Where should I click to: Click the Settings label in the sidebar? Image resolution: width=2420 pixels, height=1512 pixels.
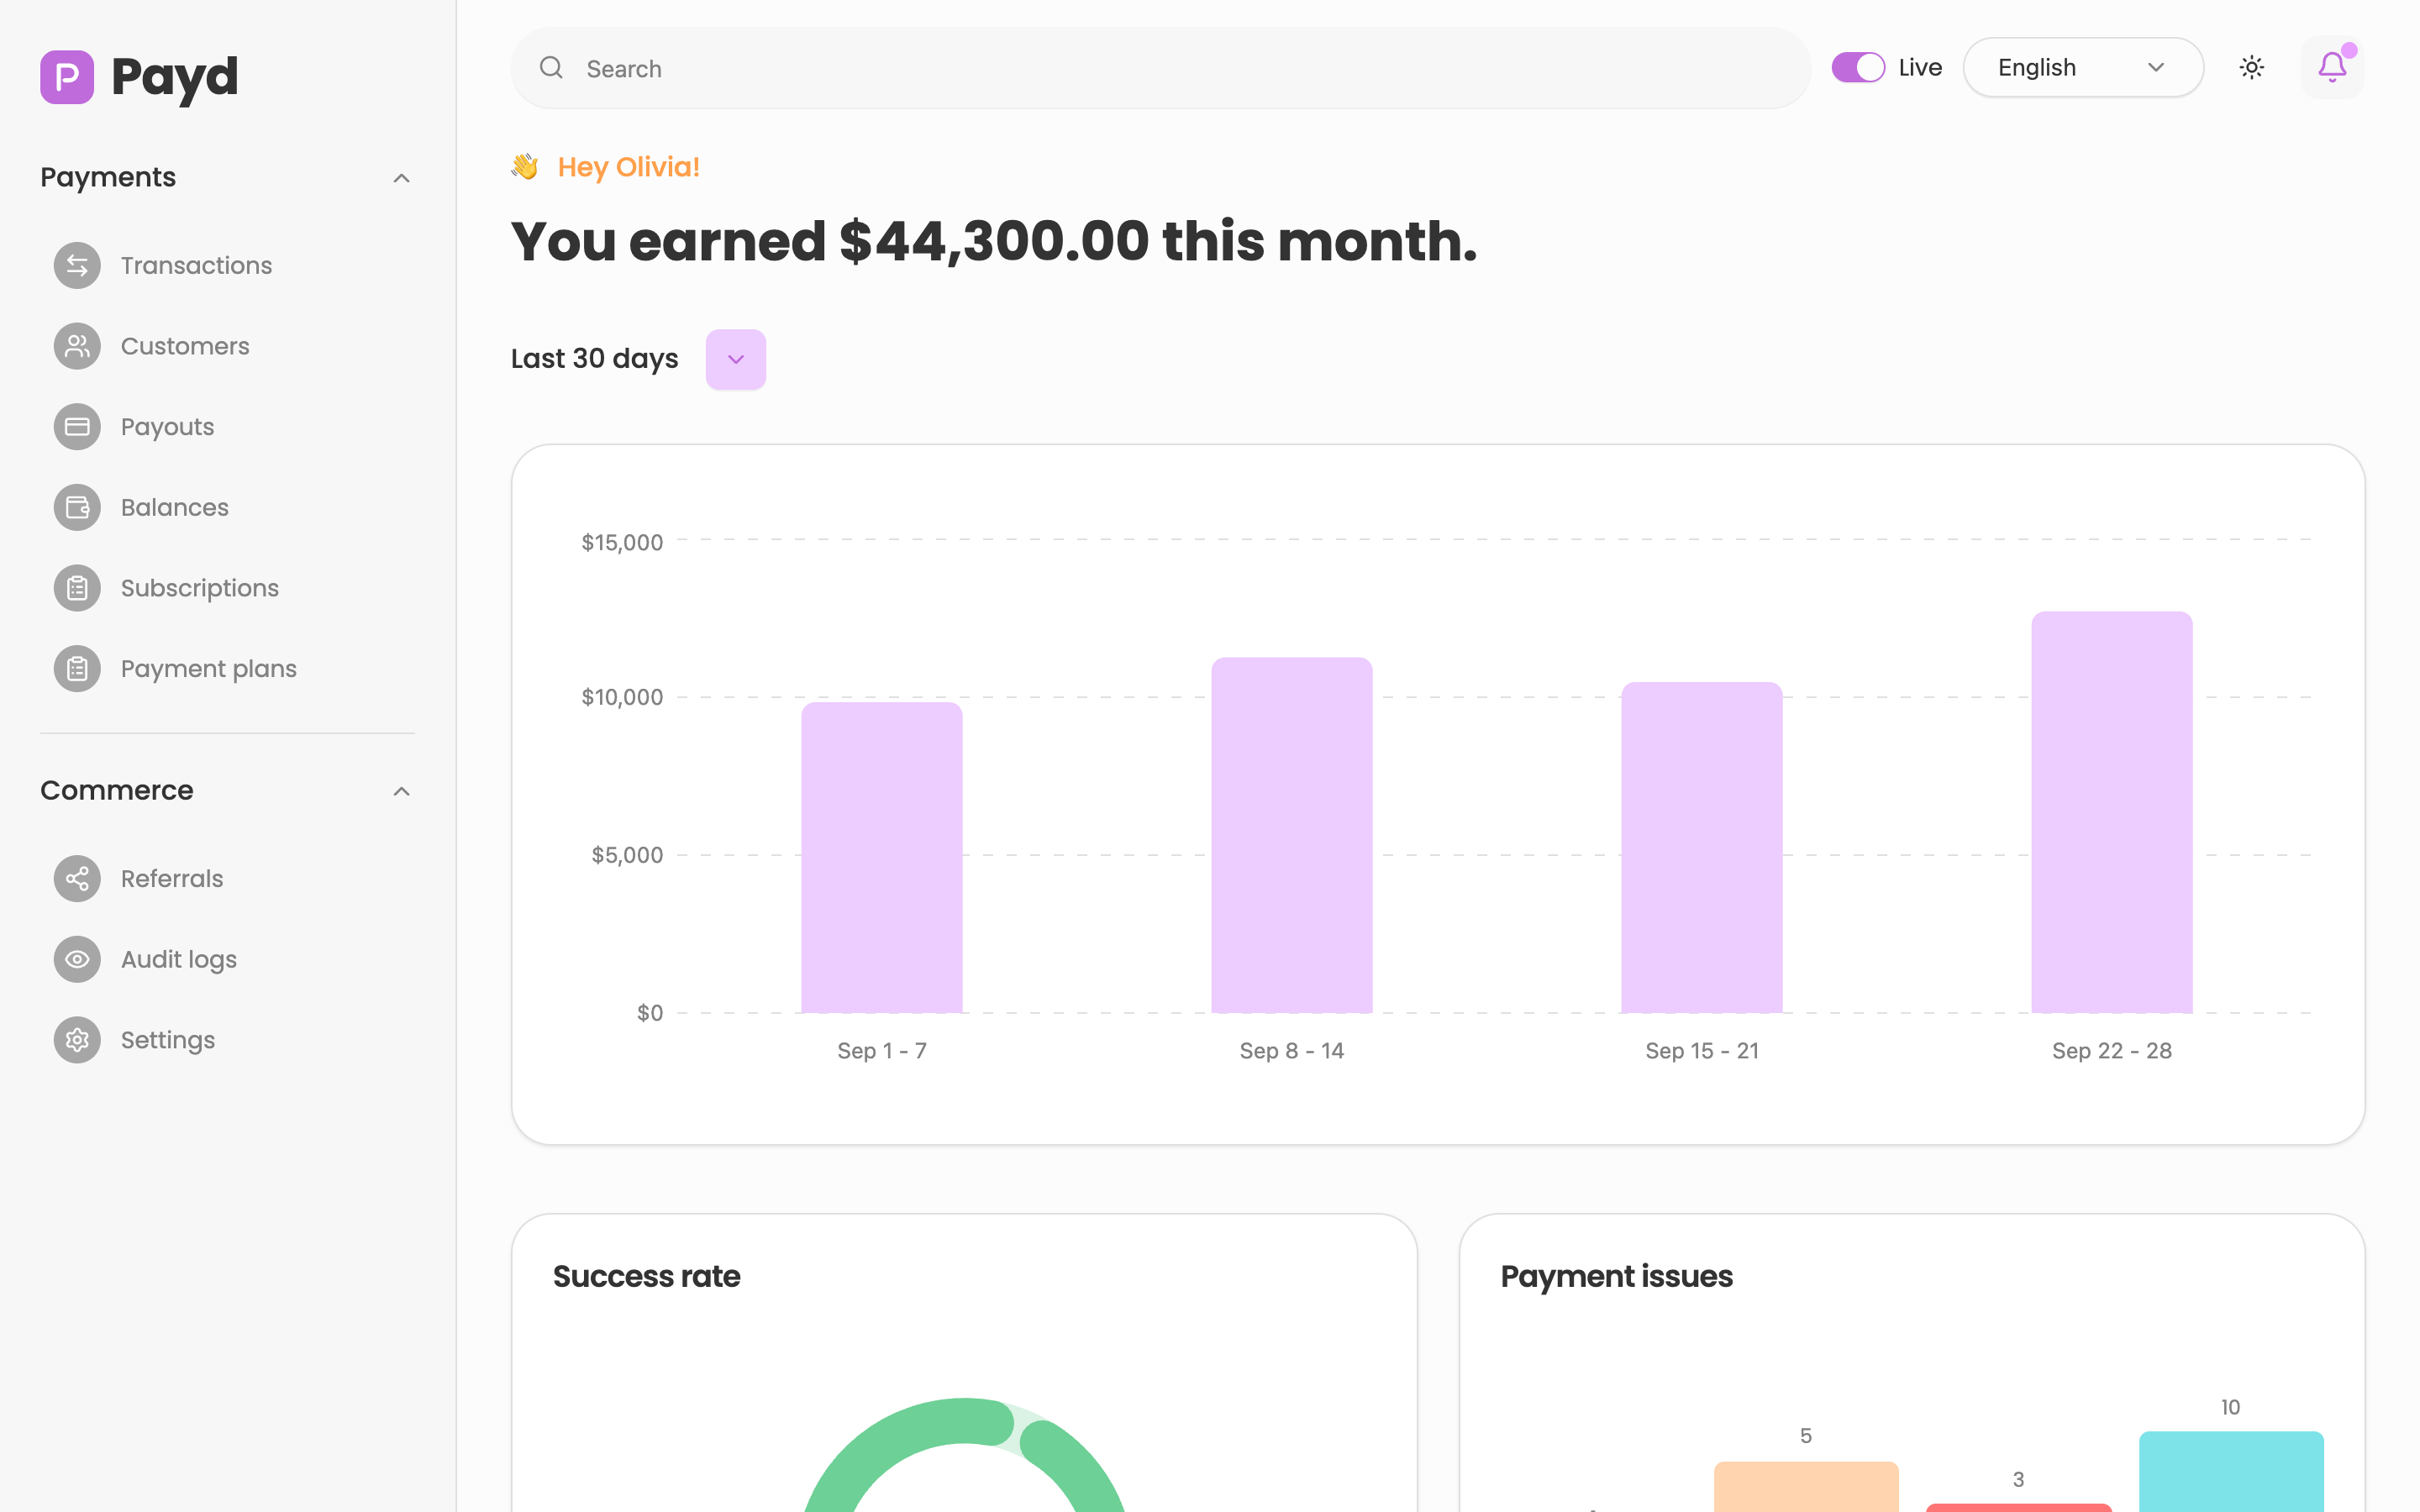pos(167,1040)
